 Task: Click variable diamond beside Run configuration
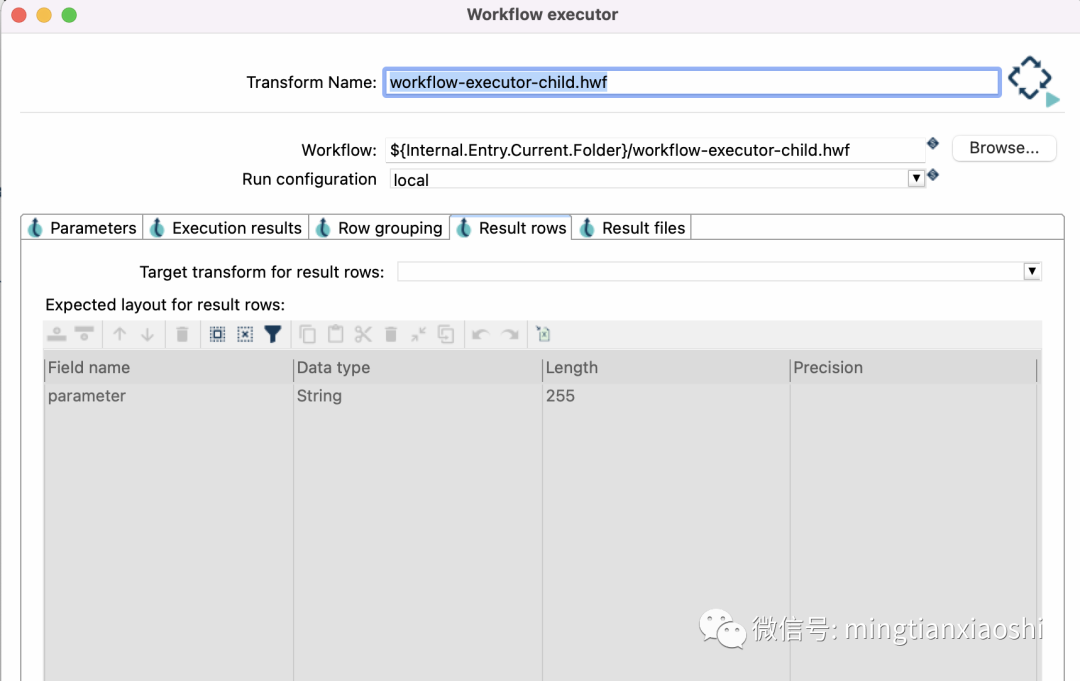933,175
